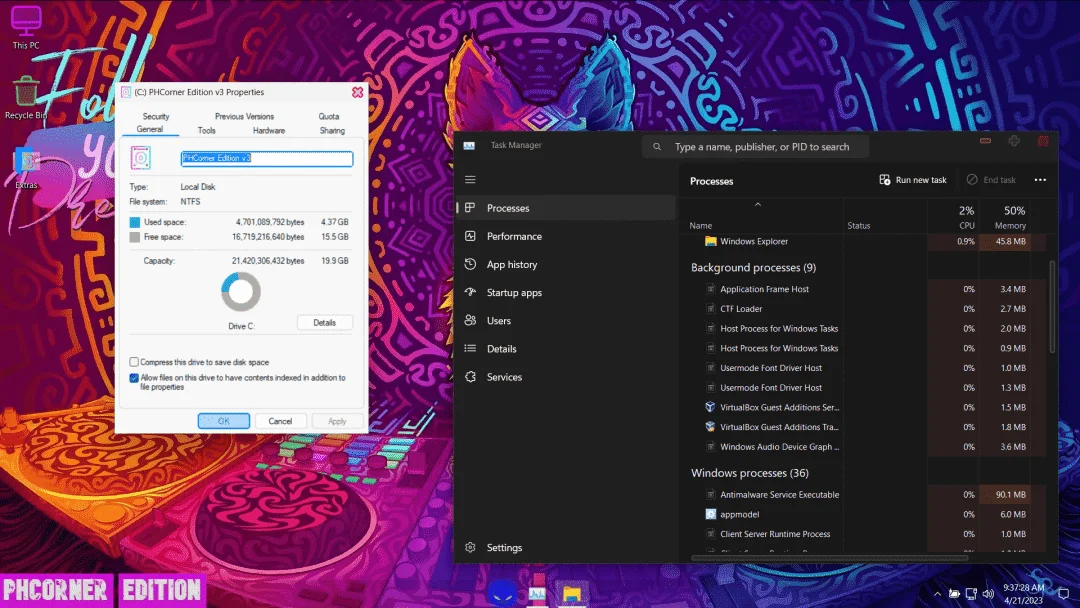Show hidden tray icons chevron
Viewport: 1080px width, 608px height.
click(x=937, y=594)
